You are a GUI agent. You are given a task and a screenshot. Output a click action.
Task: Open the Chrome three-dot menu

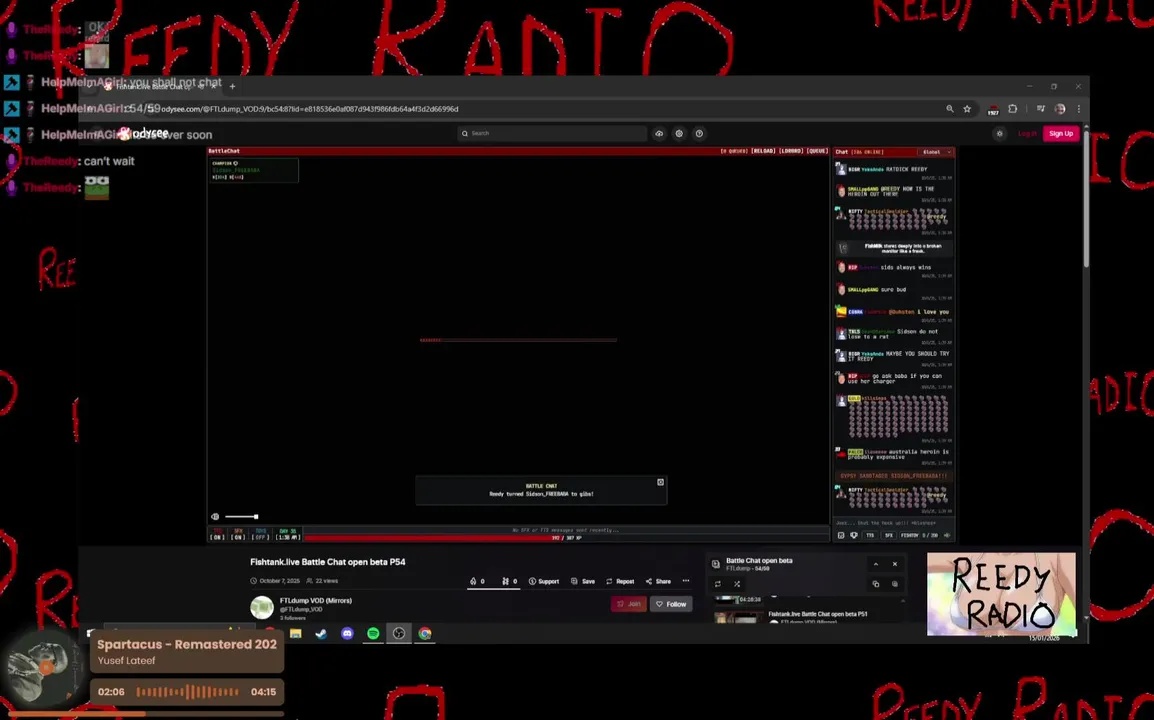point(1079,109)
